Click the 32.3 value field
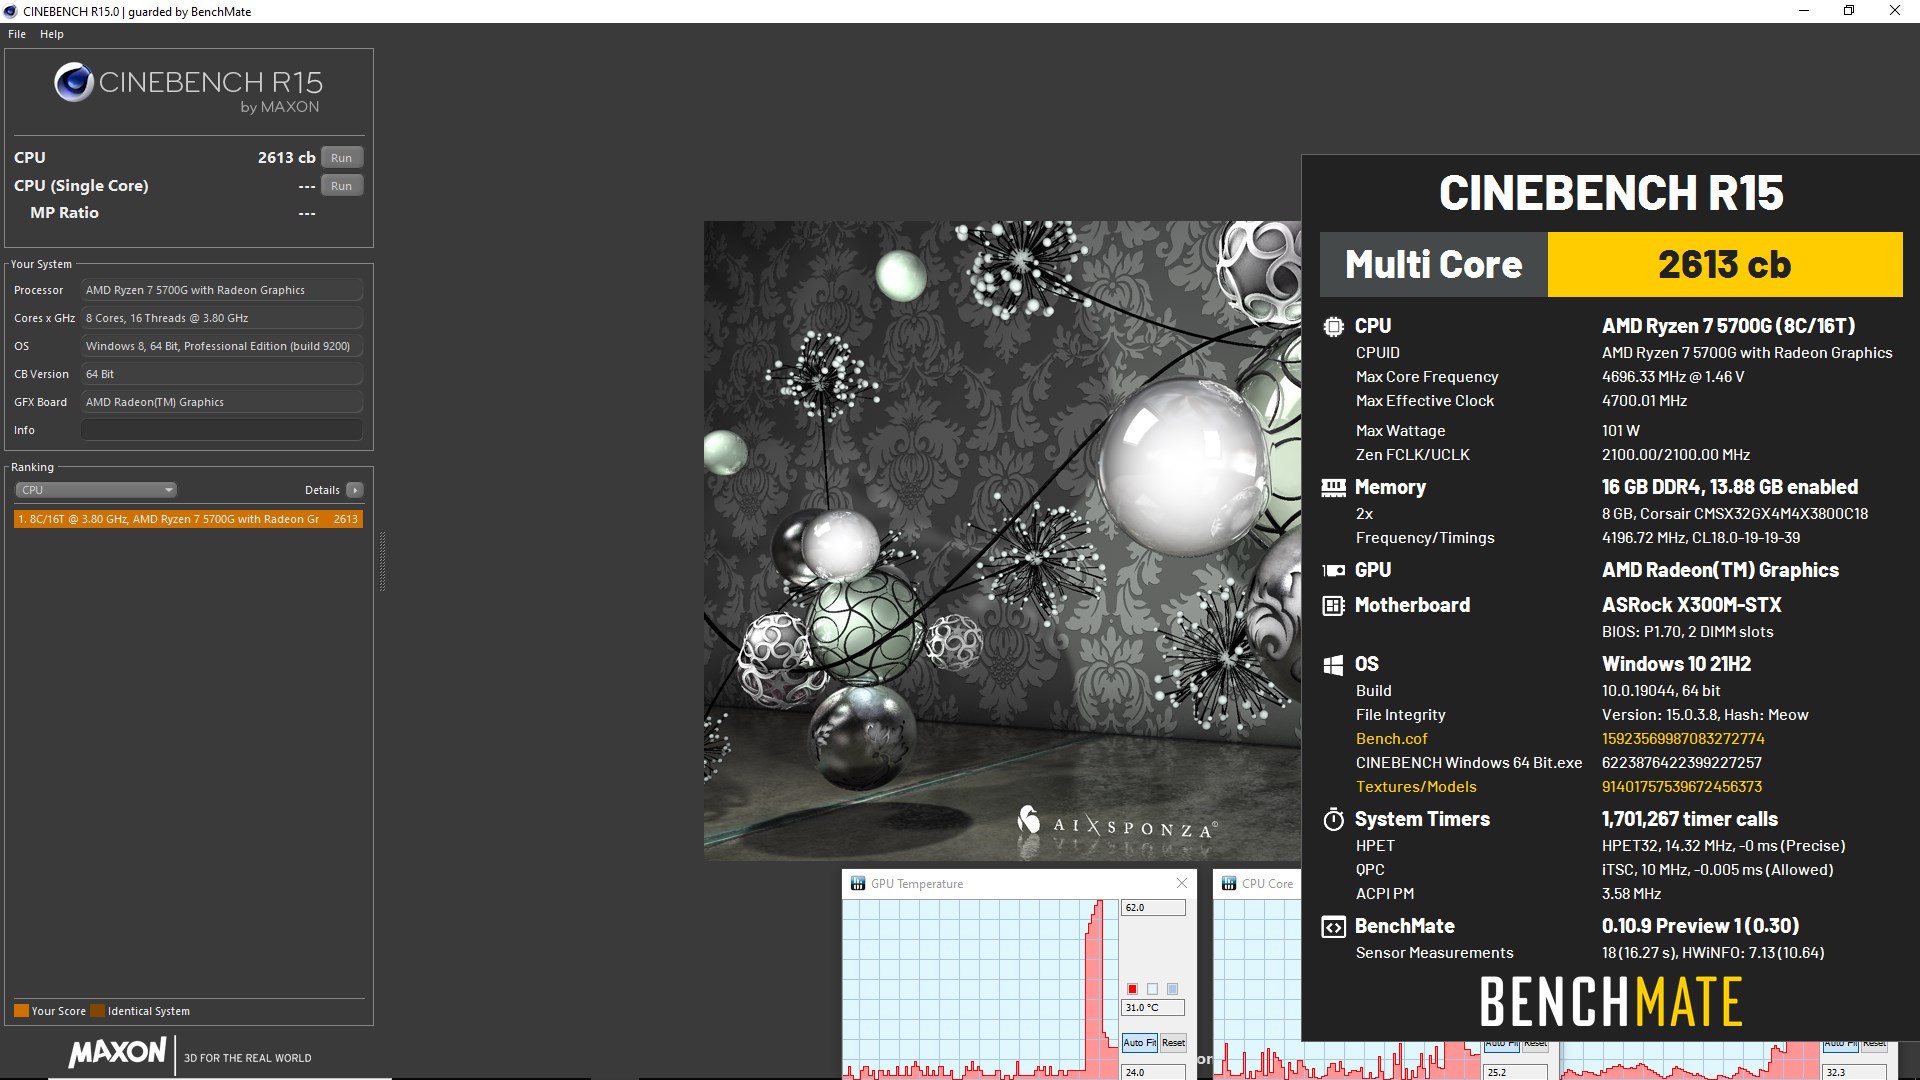This screenshot has height=1080, width=1920. click(x=1854, y=1072)
